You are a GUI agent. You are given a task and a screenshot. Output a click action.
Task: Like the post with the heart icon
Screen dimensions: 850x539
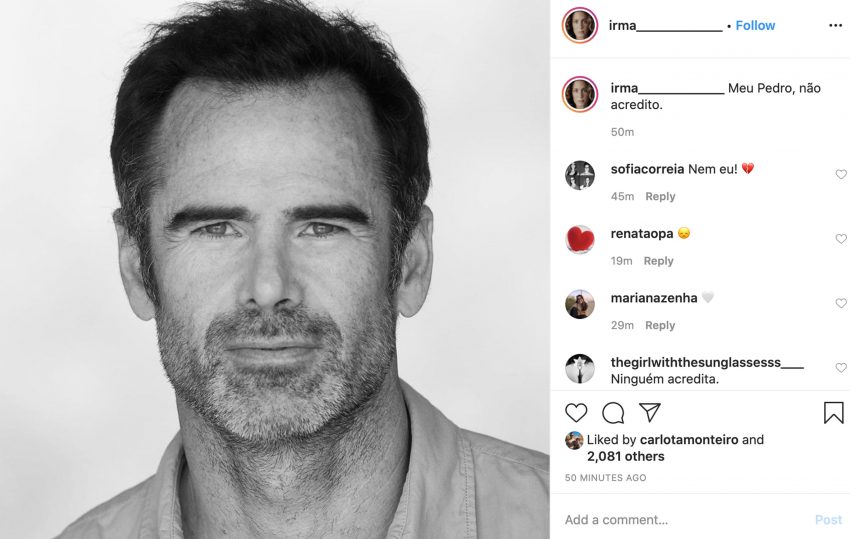click(576, 413)
